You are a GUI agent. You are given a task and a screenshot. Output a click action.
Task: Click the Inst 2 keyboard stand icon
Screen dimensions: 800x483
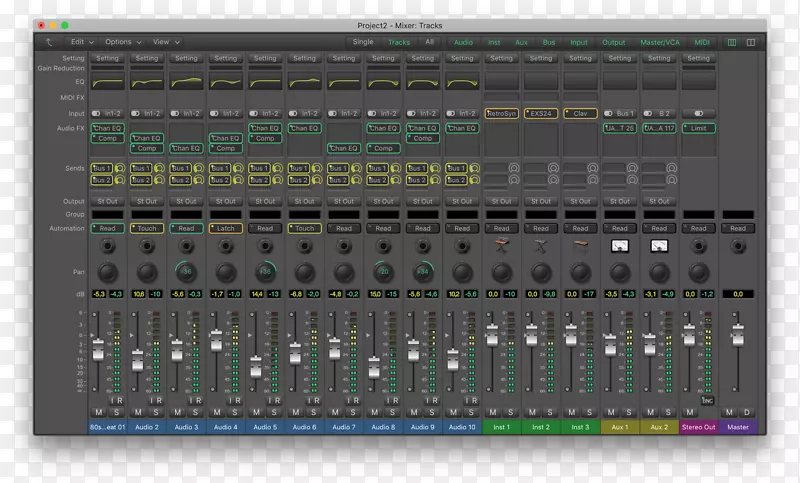[x=541, y=246]
